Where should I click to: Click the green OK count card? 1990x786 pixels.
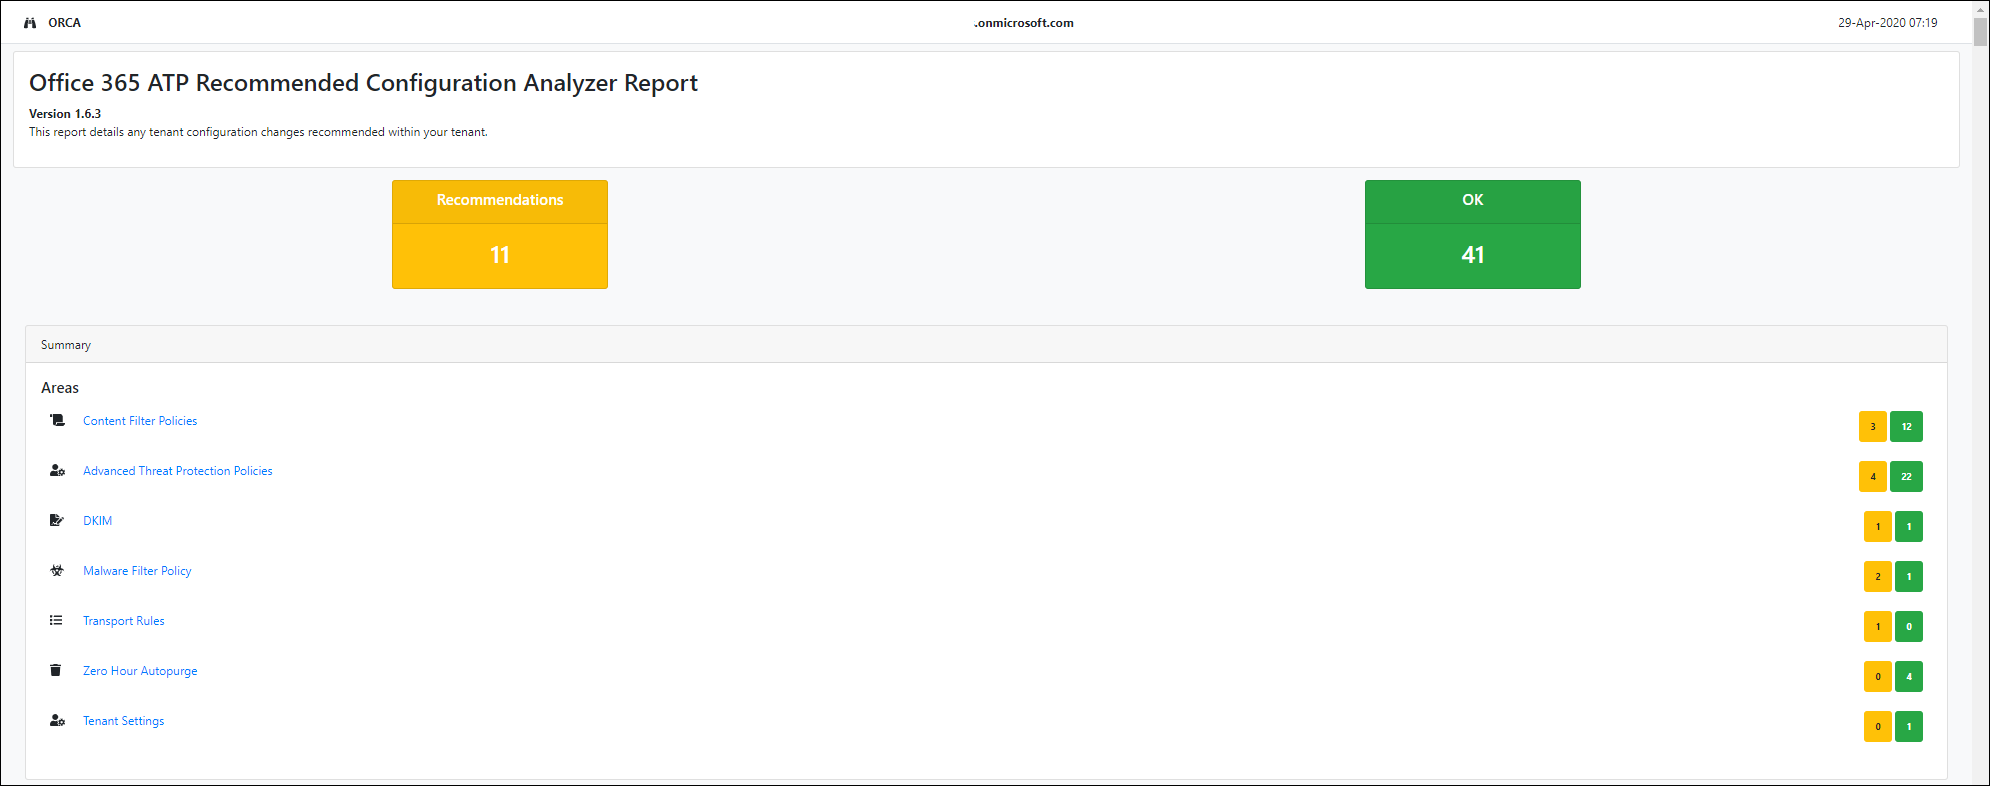coord(1472,235)
